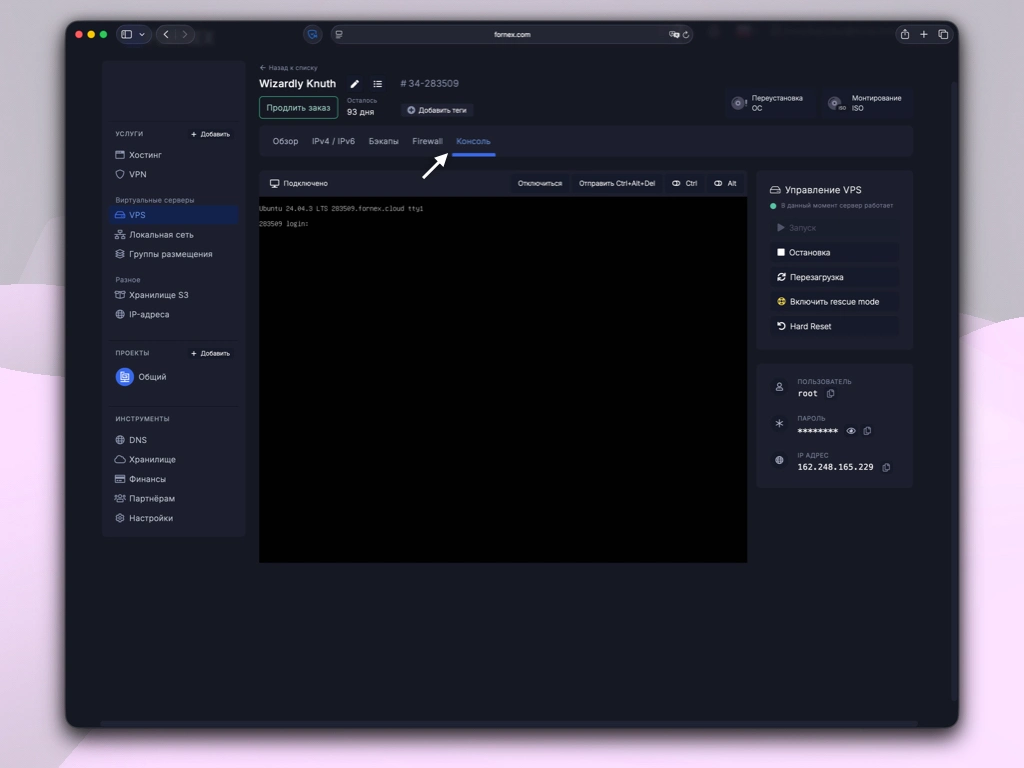
Task: Copy the root username with its copy icon
Action: 830,394
